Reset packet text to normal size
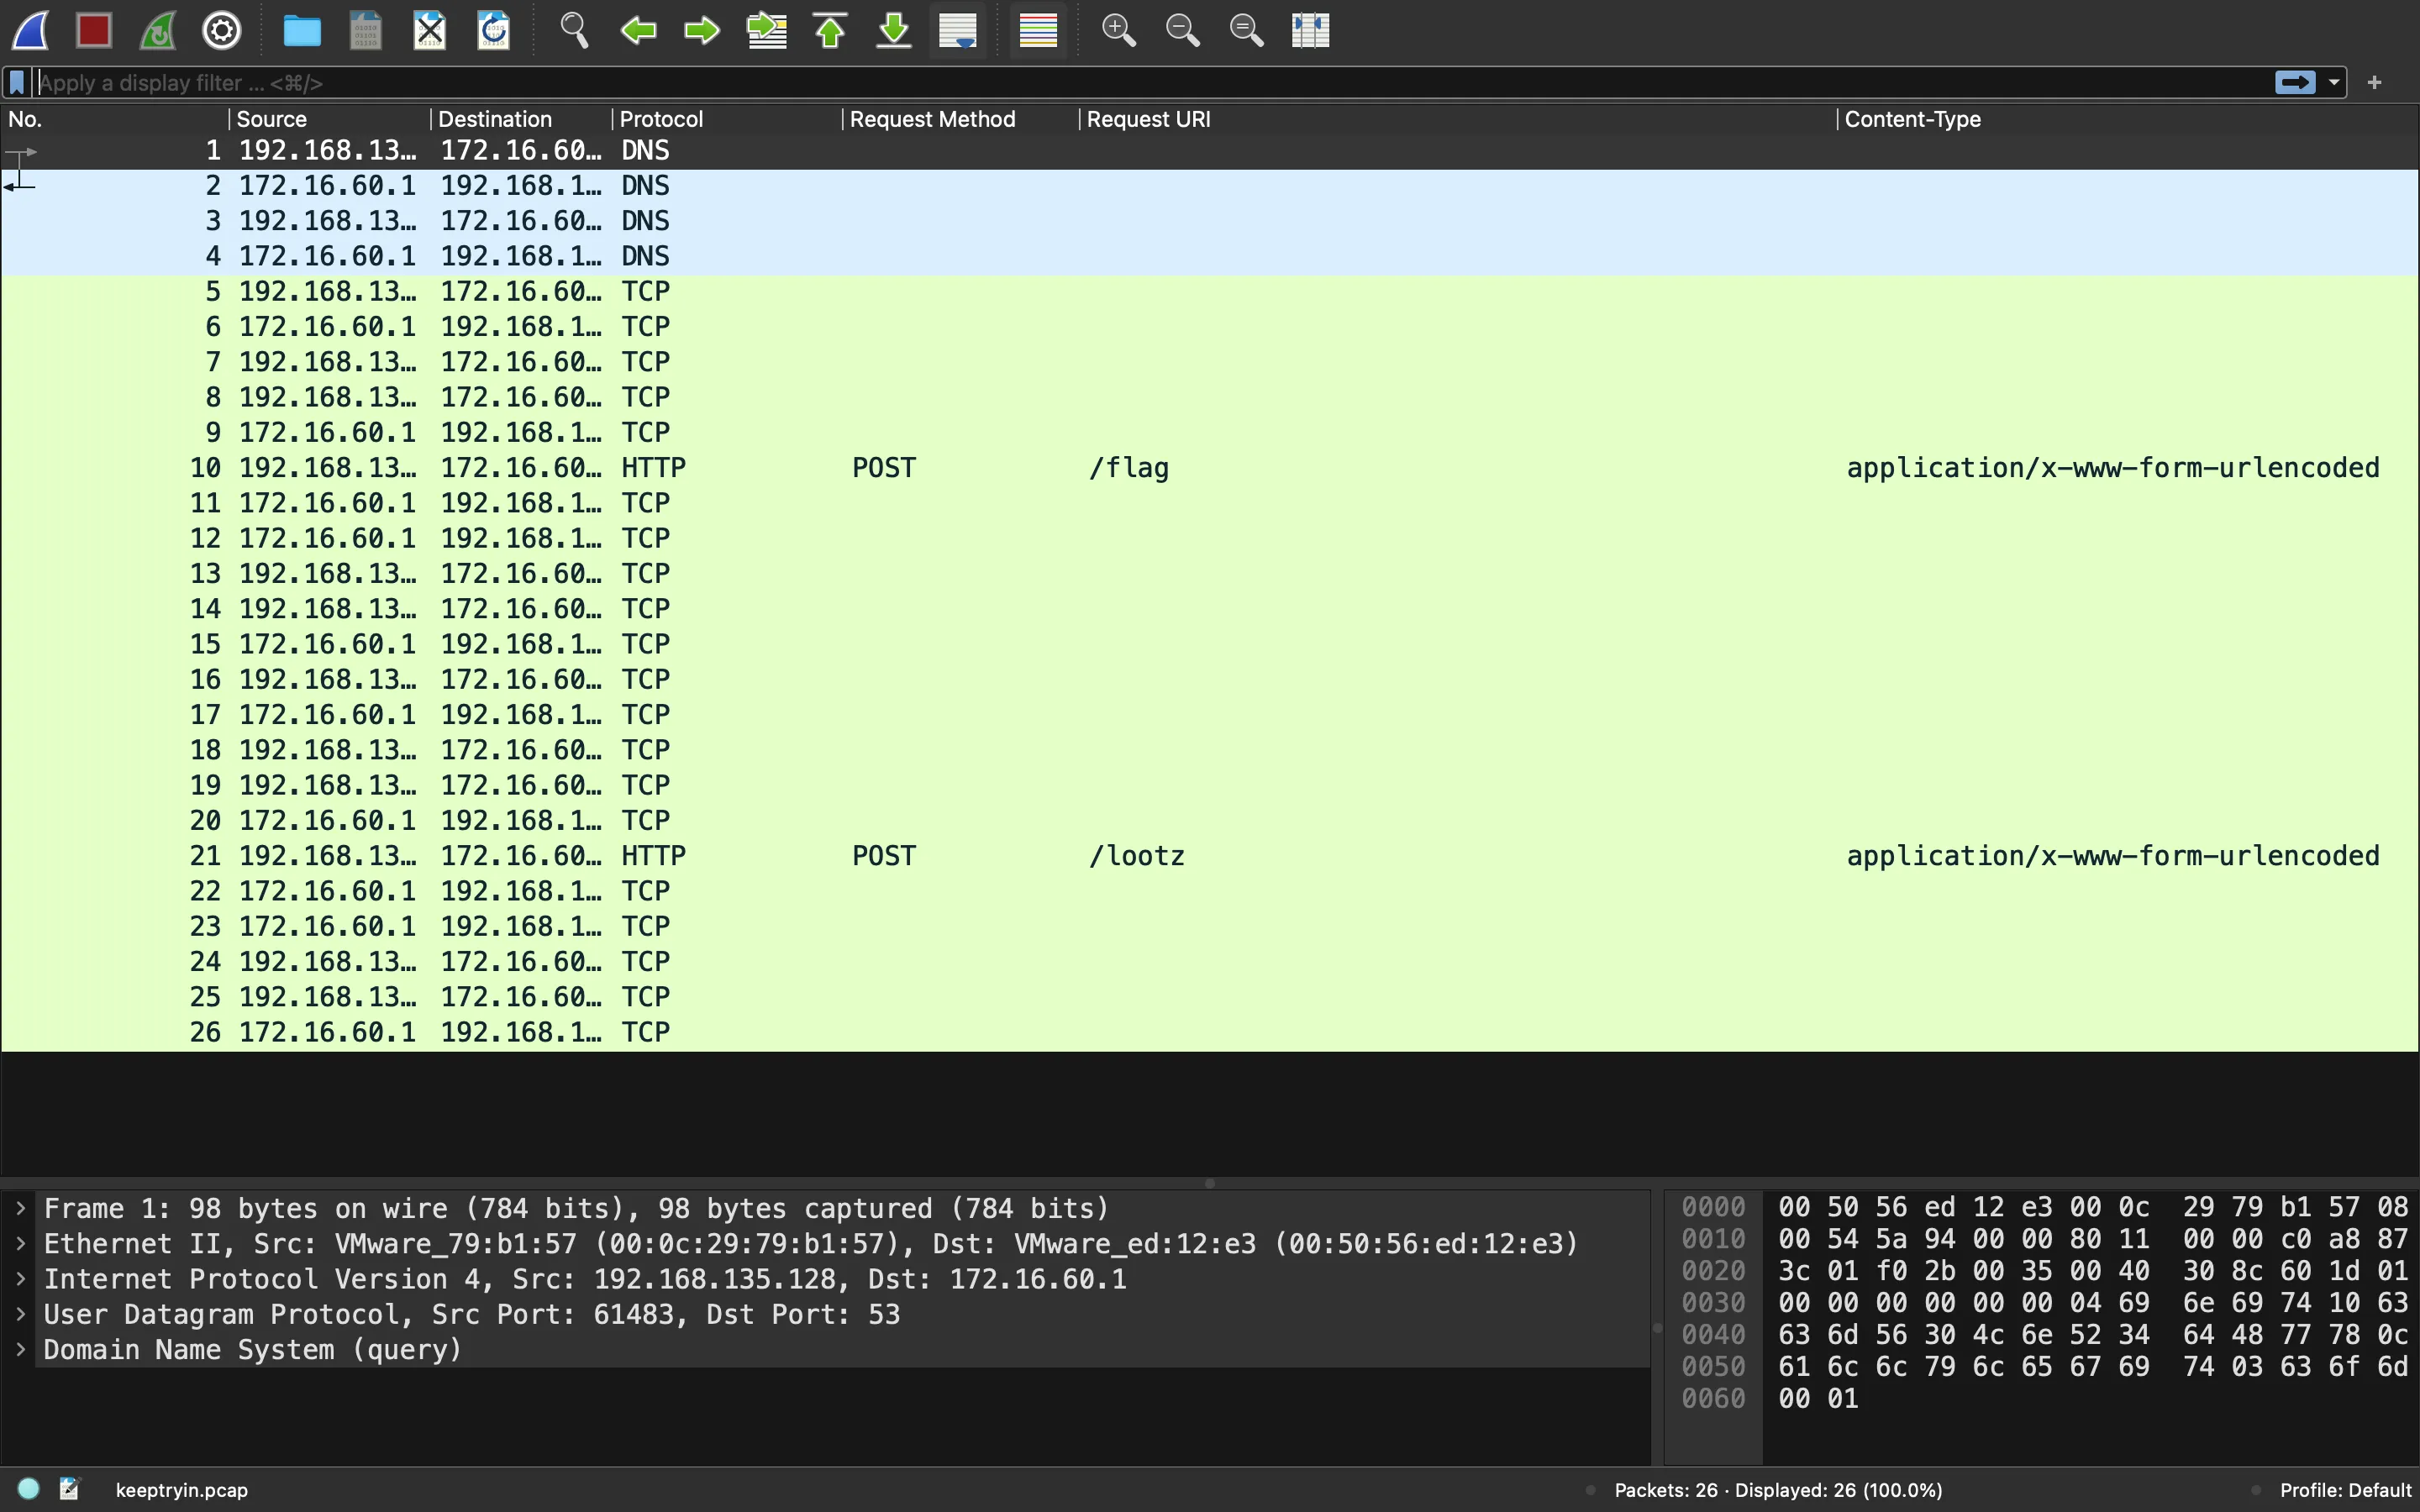2420x1512 pixels. click(x=1246, y=30)
